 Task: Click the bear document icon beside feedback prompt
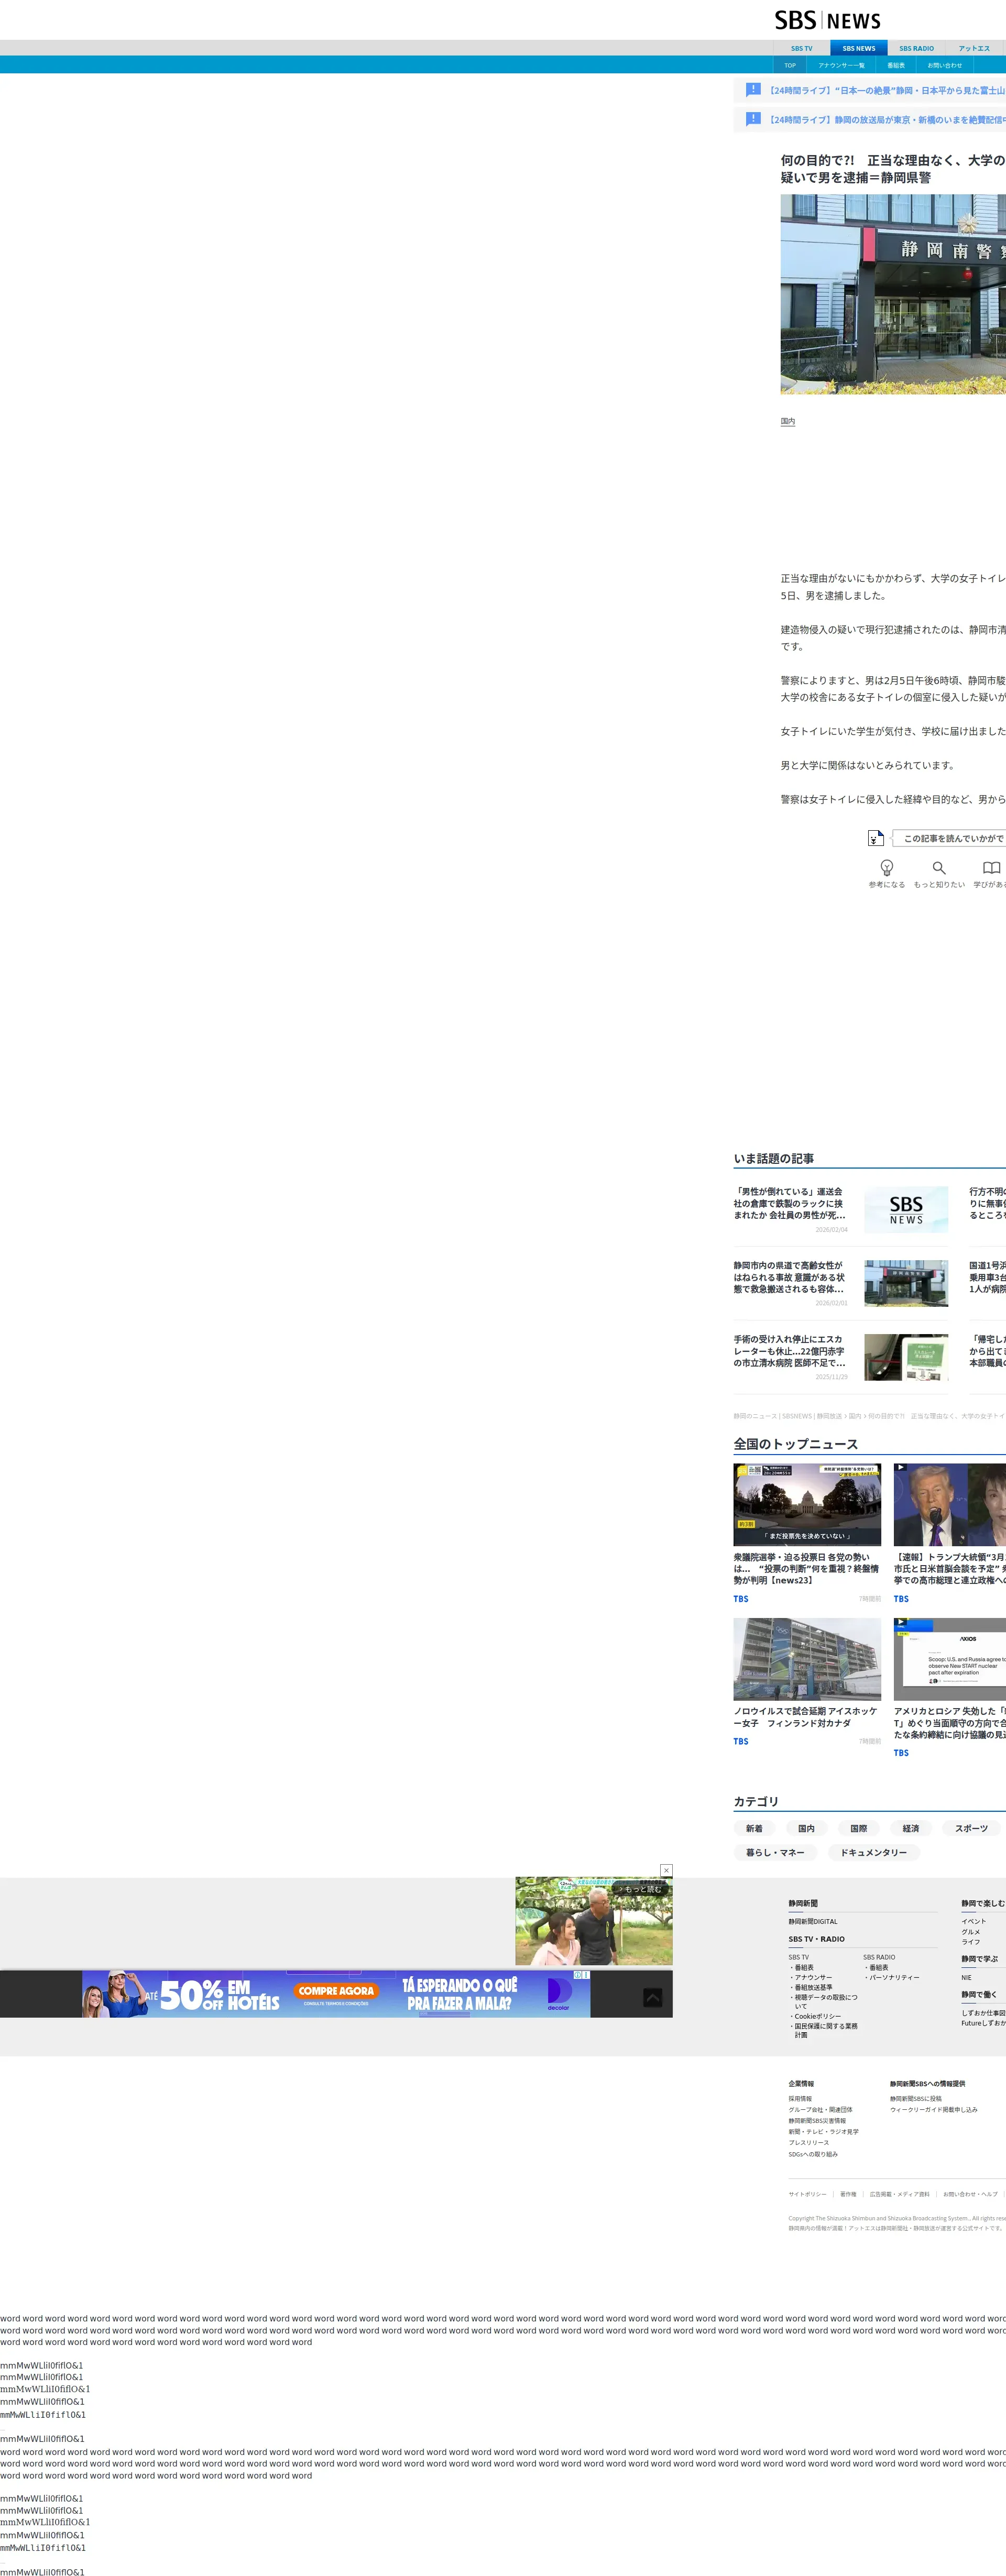coord(875,838)
